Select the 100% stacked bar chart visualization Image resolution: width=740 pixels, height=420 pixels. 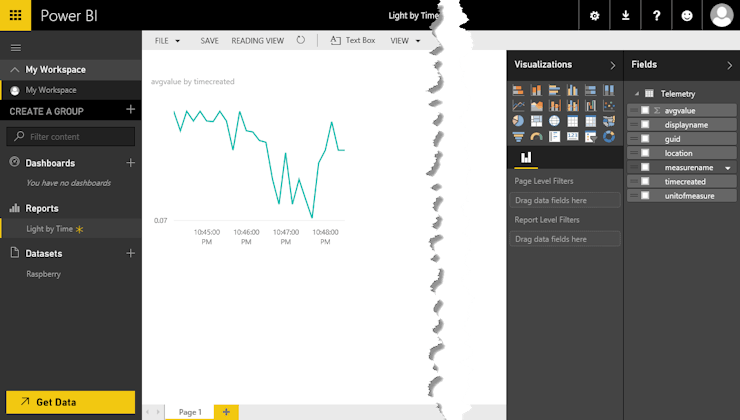click(x=590, y=90)
